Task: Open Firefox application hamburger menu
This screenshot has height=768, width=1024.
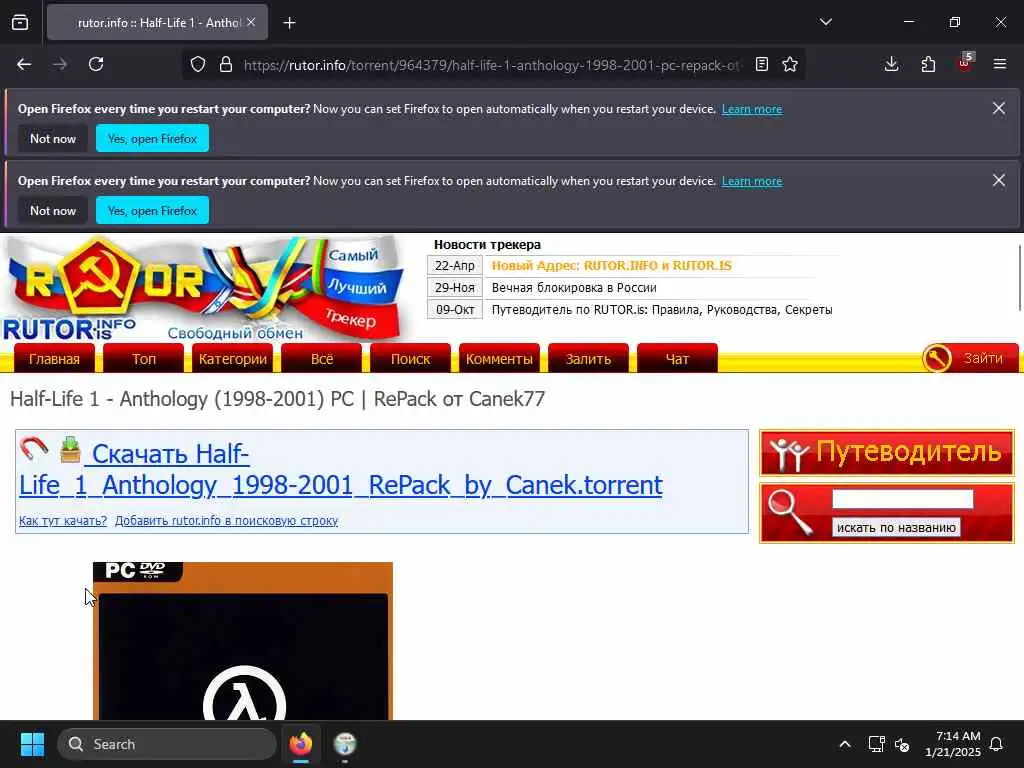Action: click(x=1000, y=64)
